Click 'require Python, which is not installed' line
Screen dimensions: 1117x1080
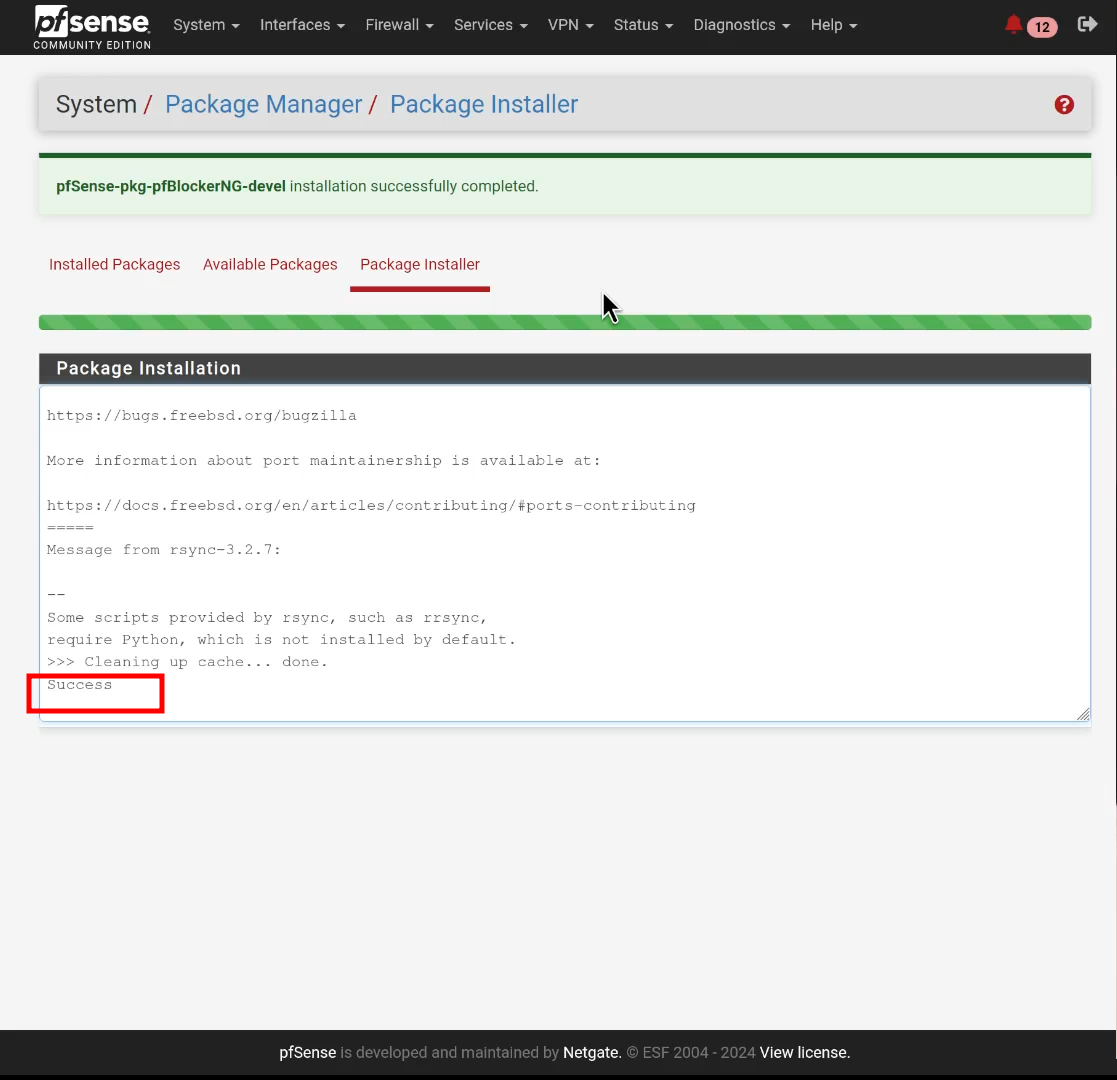click(x=281, y=639)
